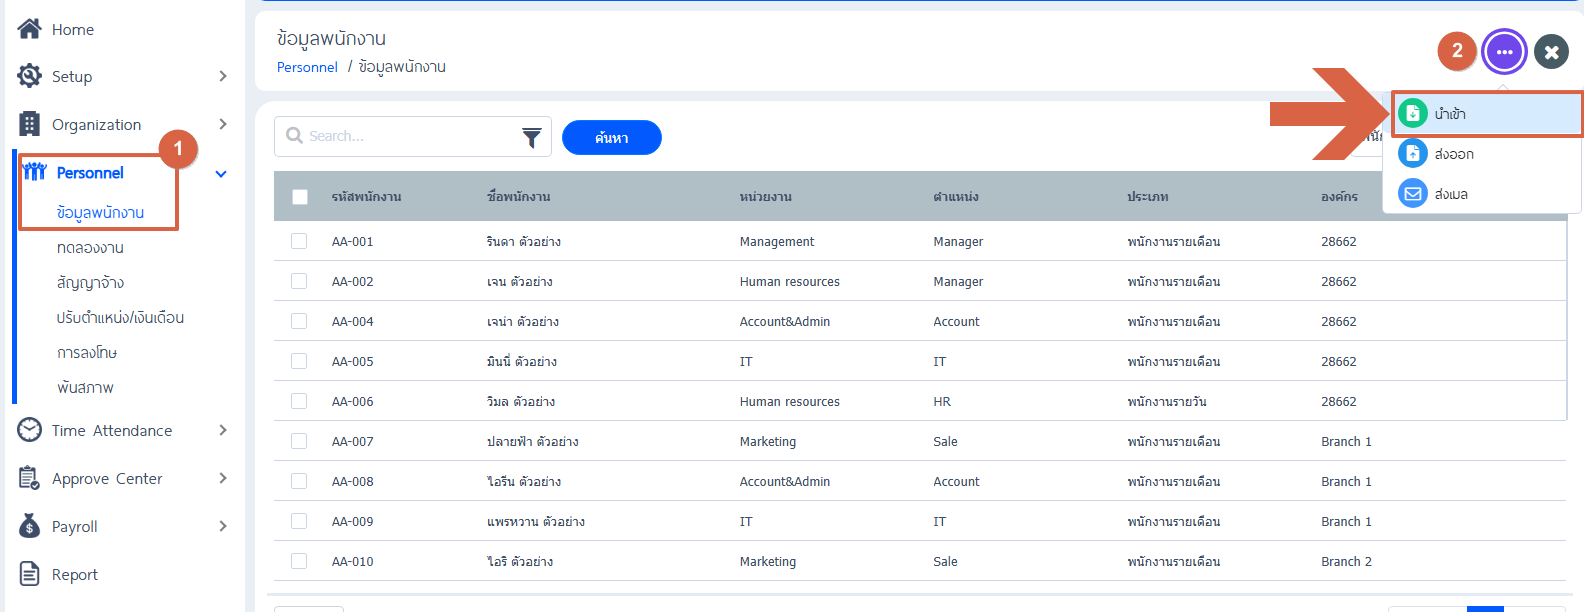Image resolution: width=1584 pixels, height=612 pixels.
Task: Click the name แพรหวาน ตัวอย่าง
Action: tap(536, 521)
